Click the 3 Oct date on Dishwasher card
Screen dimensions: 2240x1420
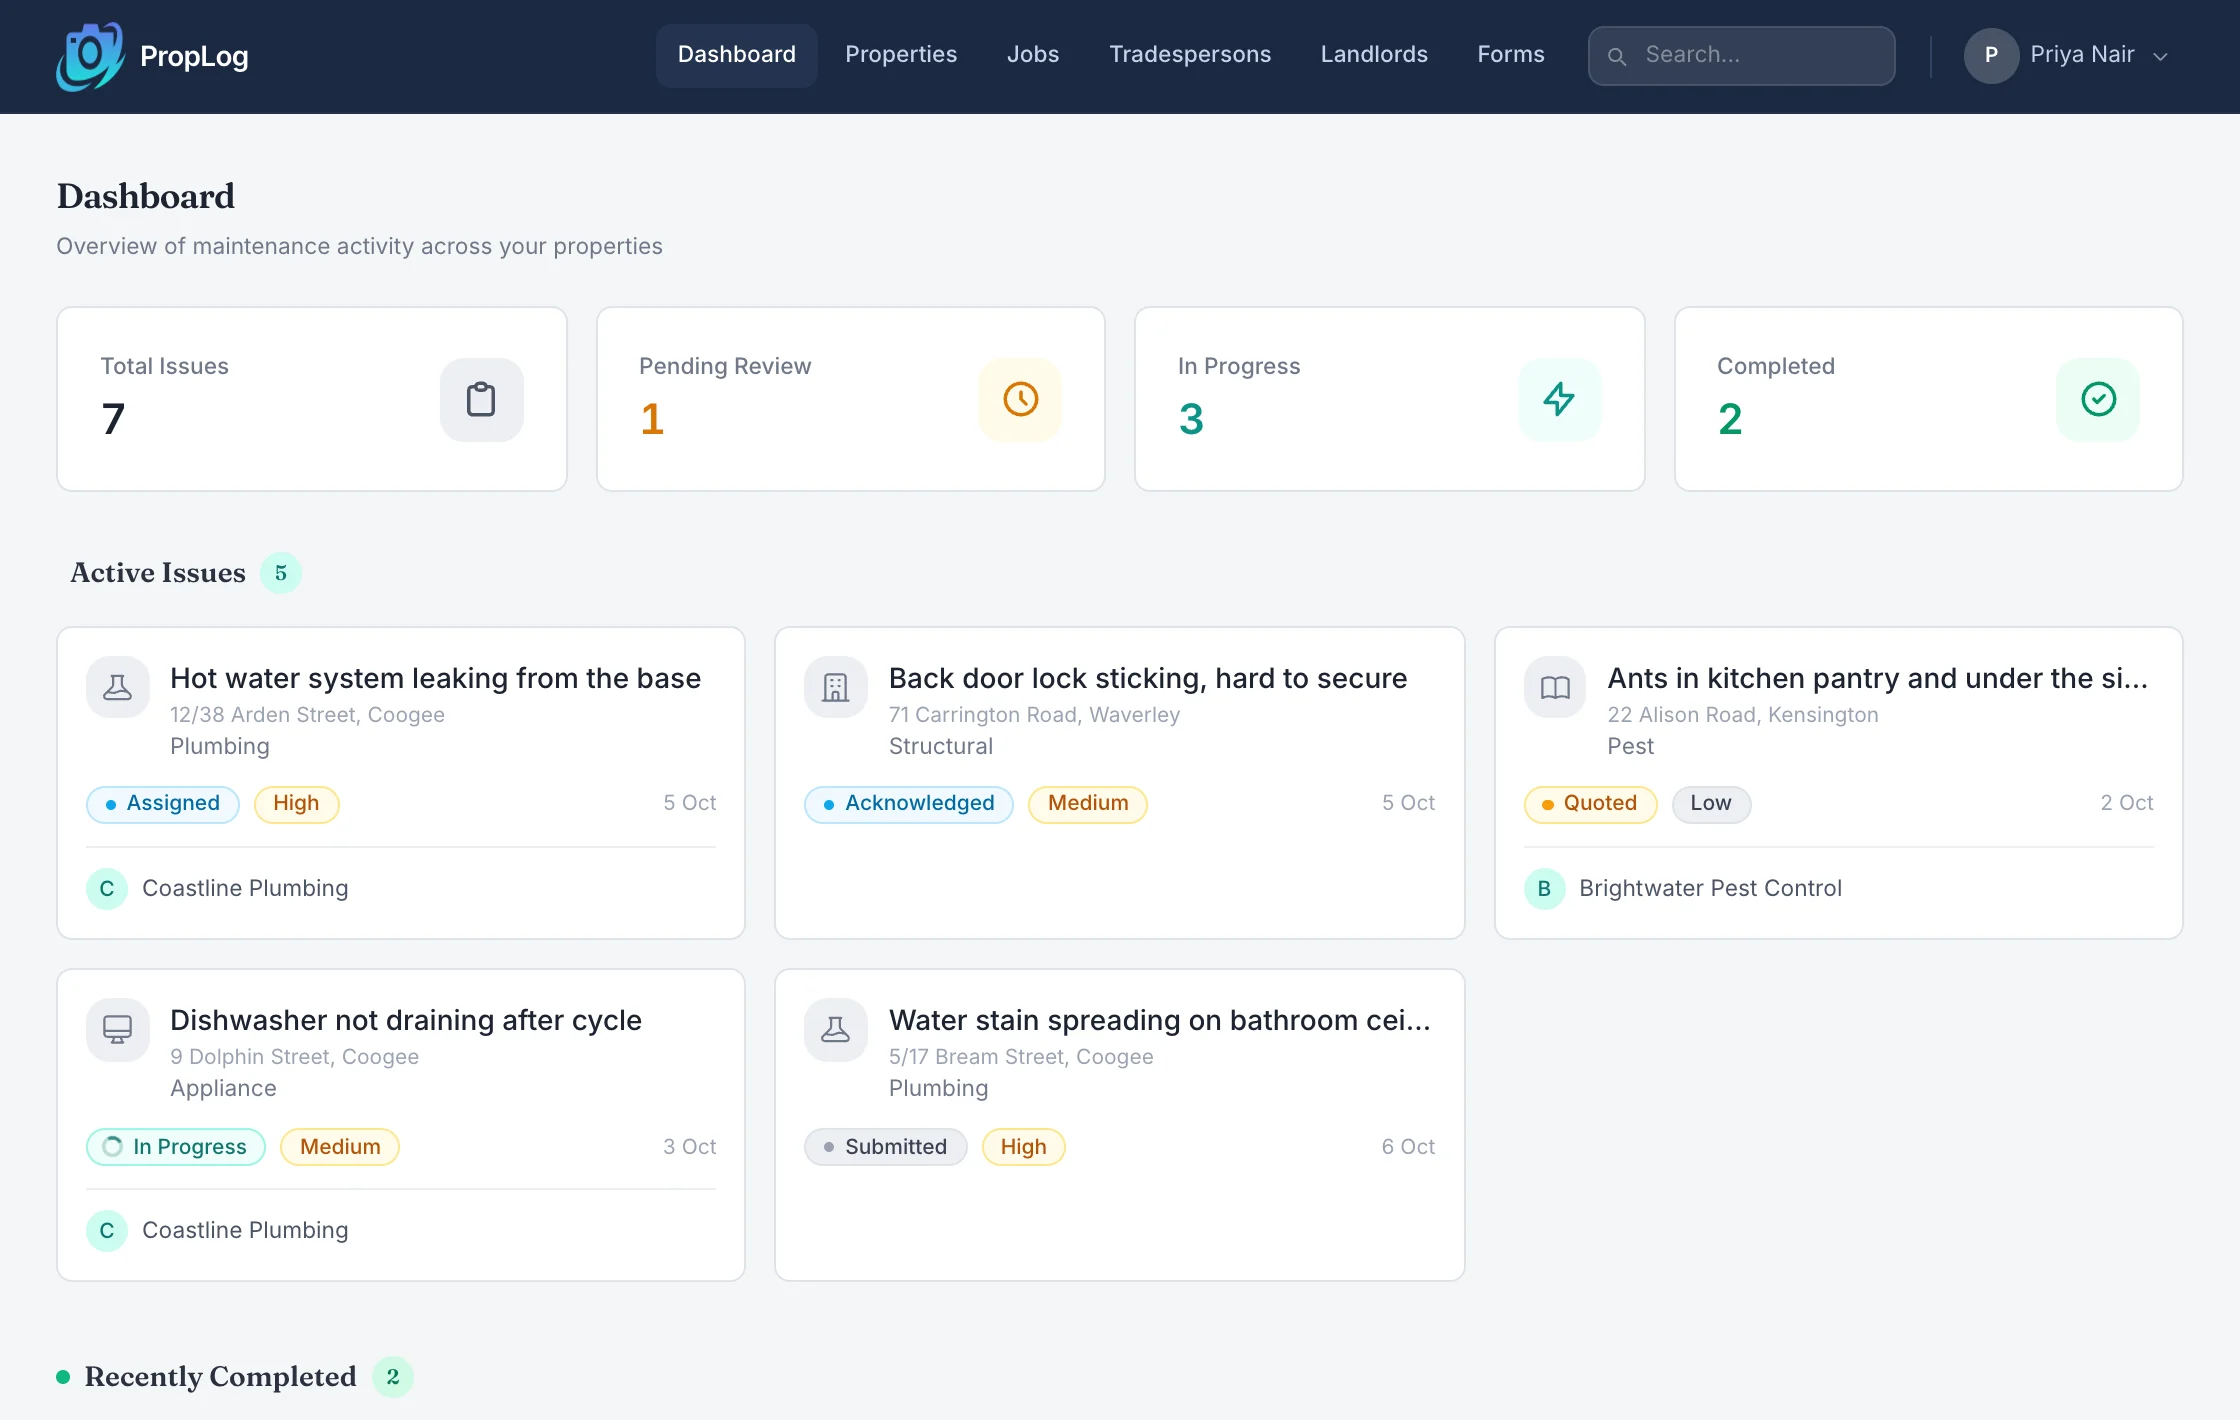click(690, 1147)
